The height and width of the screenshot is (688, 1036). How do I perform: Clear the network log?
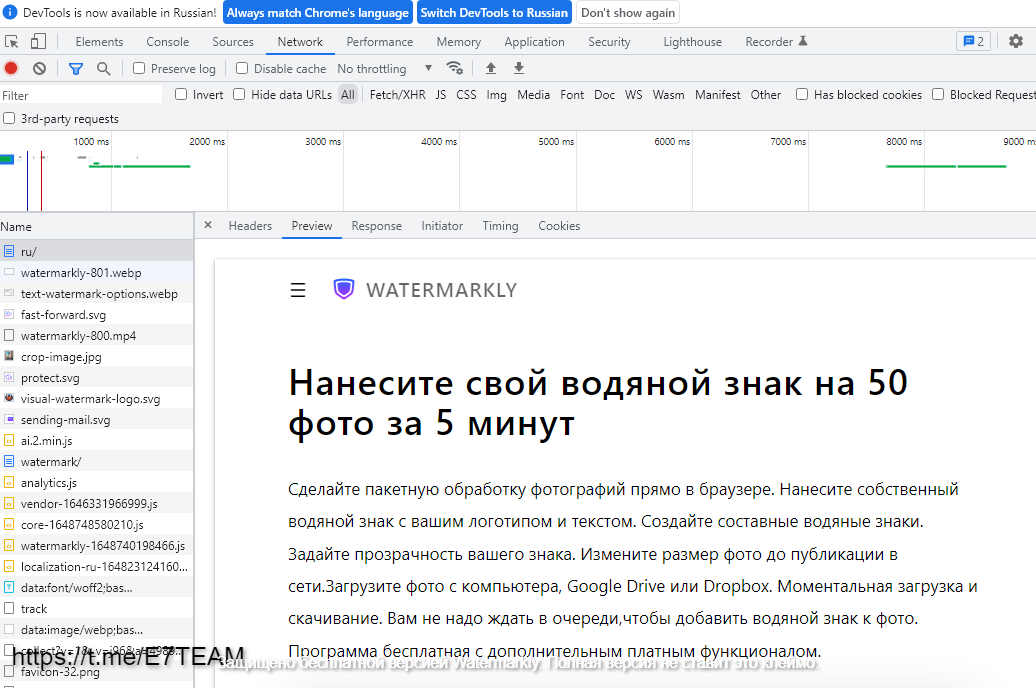[x=39, y=69]
